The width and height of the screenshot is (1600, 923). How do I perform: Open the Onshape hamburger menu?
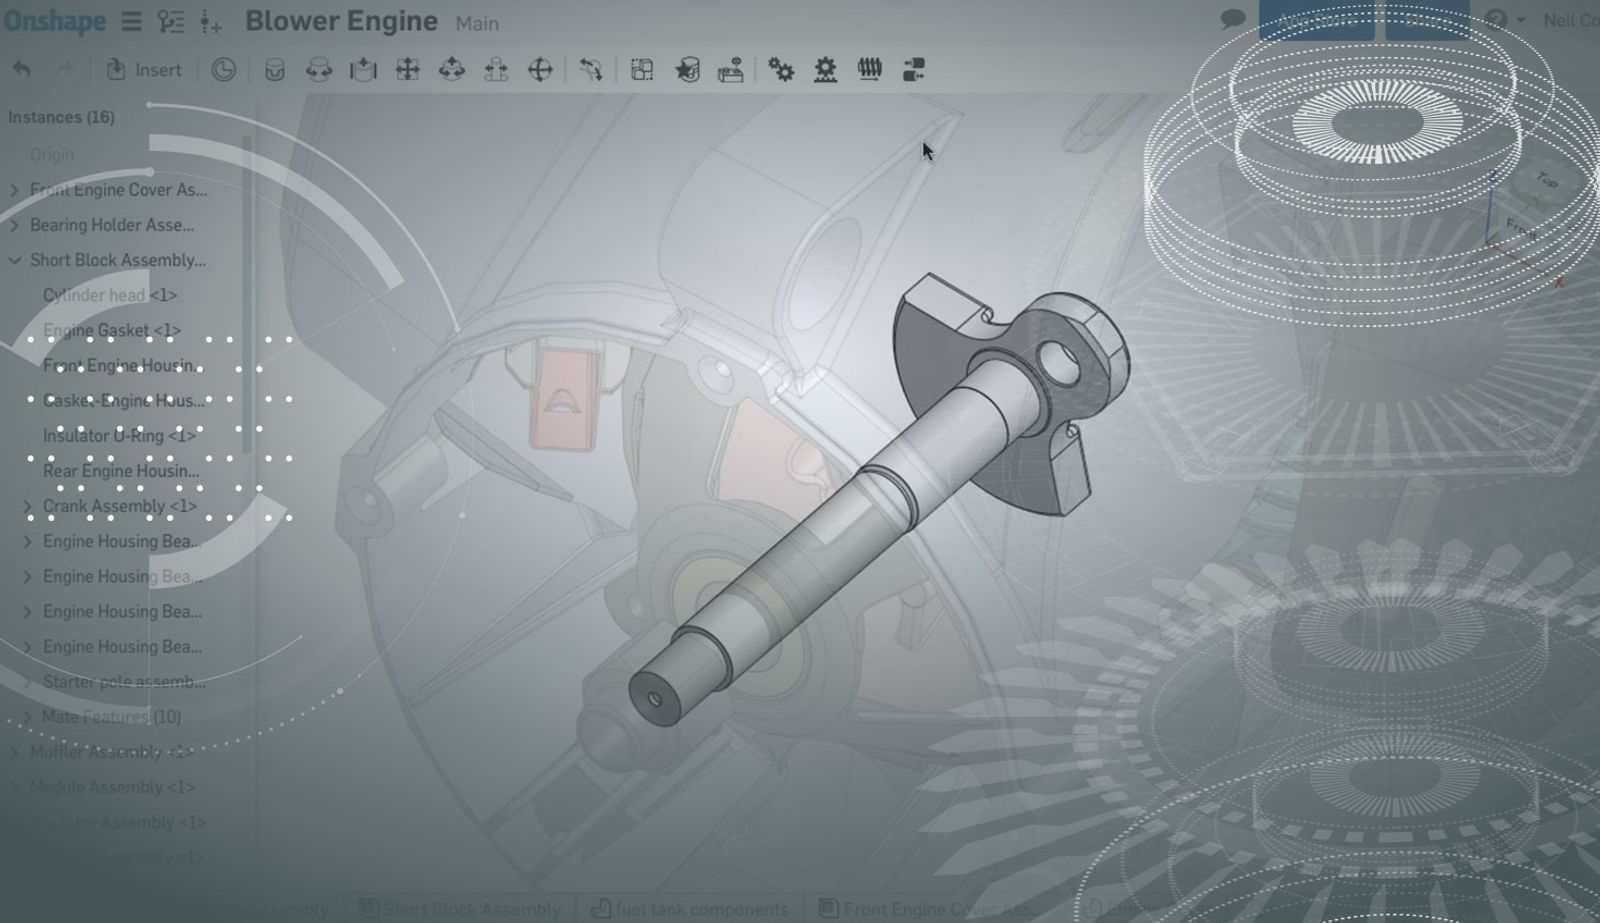pos(131,21)
